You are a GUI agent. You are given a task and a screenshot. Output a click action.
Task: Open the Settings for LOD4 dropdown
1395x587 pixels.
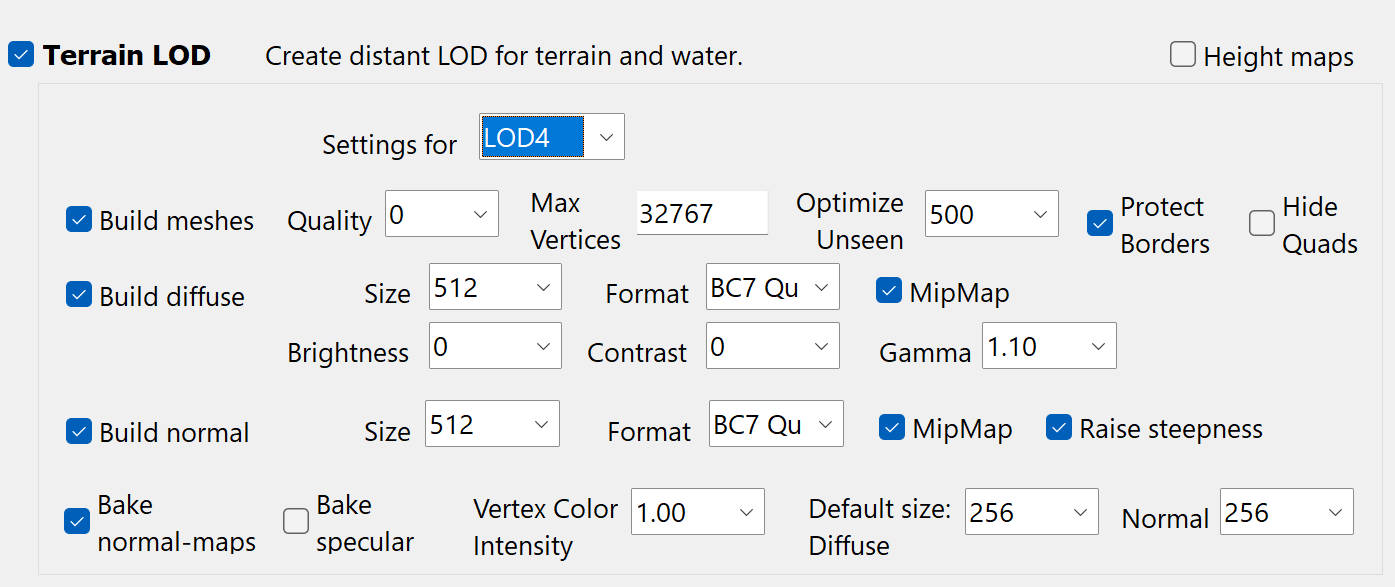(x=552, y=137)
